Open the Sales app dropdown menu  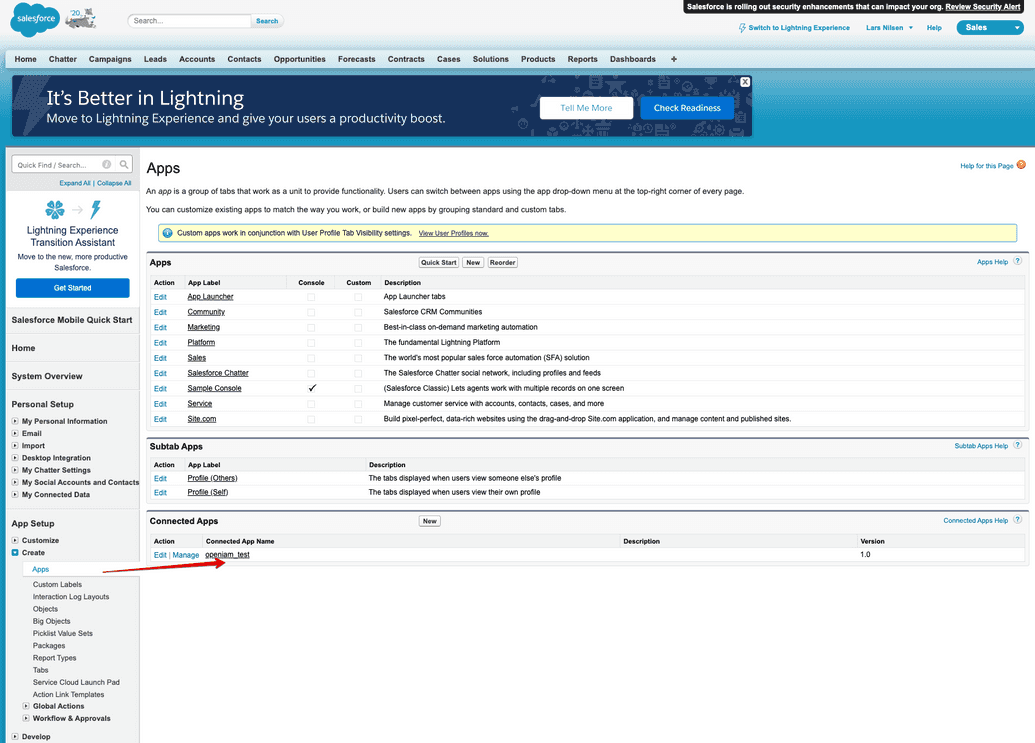989,28
